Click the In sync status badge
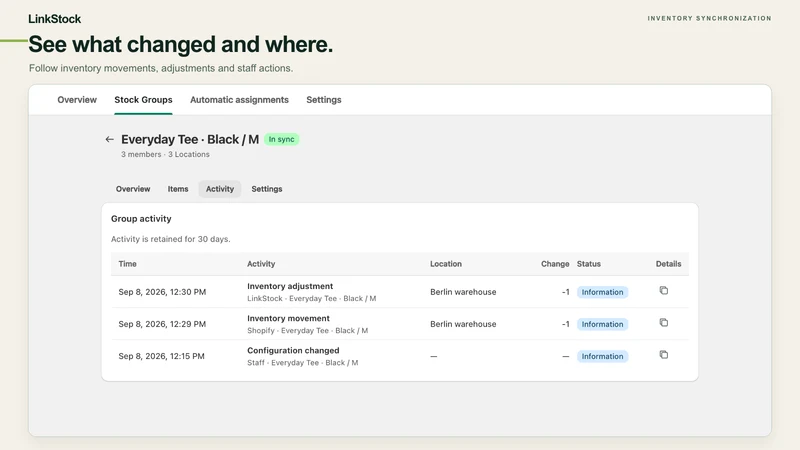The image size is (800, 450). point(282,139)
